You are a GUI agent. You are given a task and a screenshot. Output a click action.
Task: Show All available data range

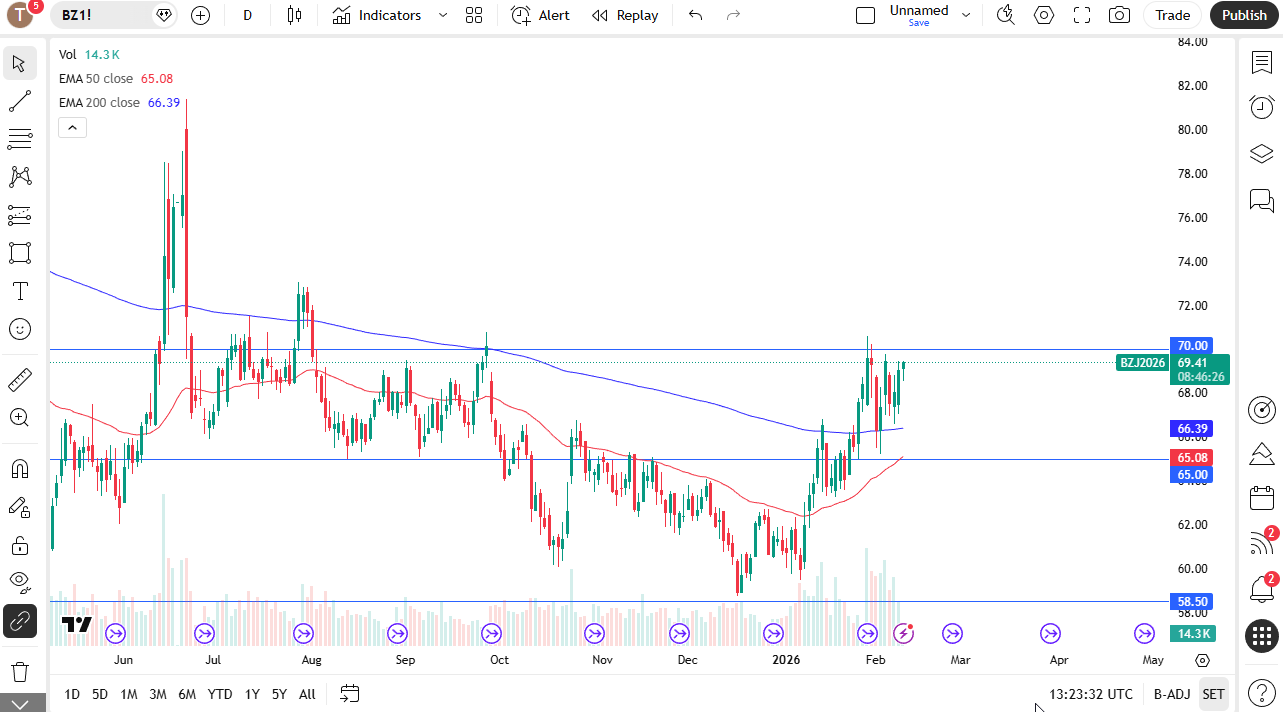(307, 694)
